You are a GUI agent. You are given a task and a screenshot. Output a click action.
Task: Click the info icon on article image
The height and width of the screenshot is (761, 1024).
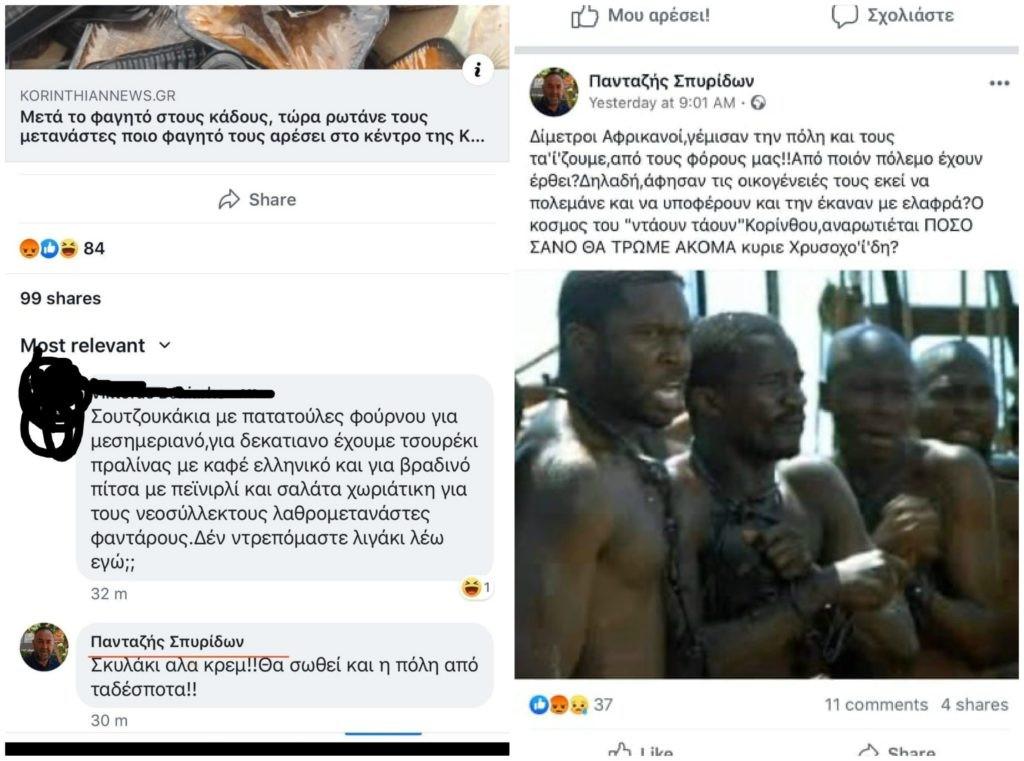tap(478, 69)
